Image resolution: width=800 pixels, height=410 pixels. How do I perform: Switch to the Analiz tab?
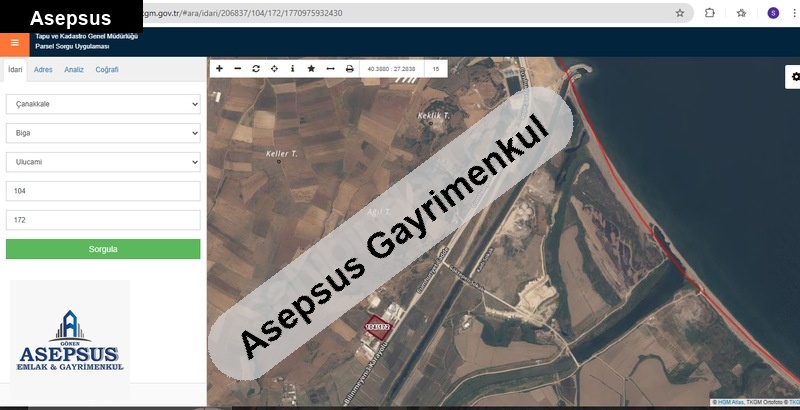(74, 70)
